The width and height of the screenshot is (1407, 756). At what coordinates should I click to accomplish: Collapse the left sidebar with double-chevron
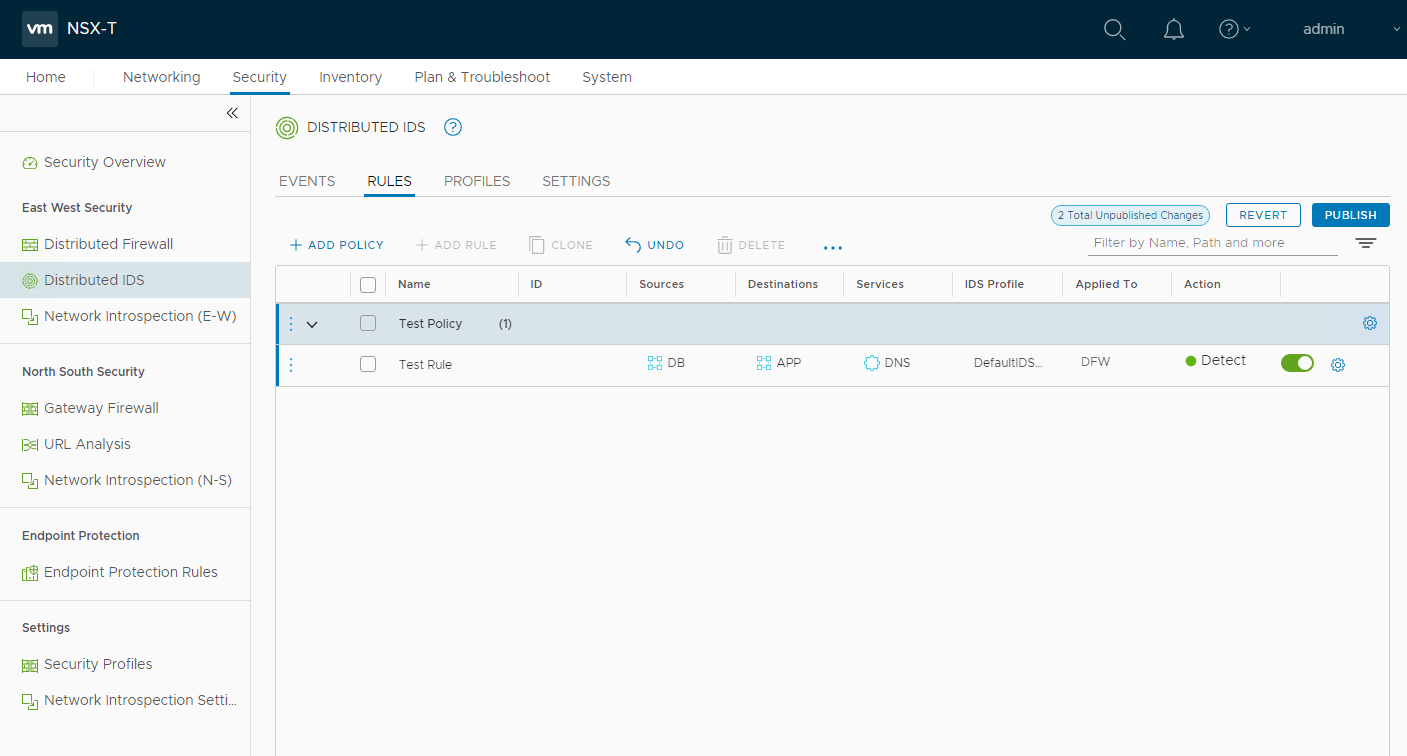click(232, 113)
